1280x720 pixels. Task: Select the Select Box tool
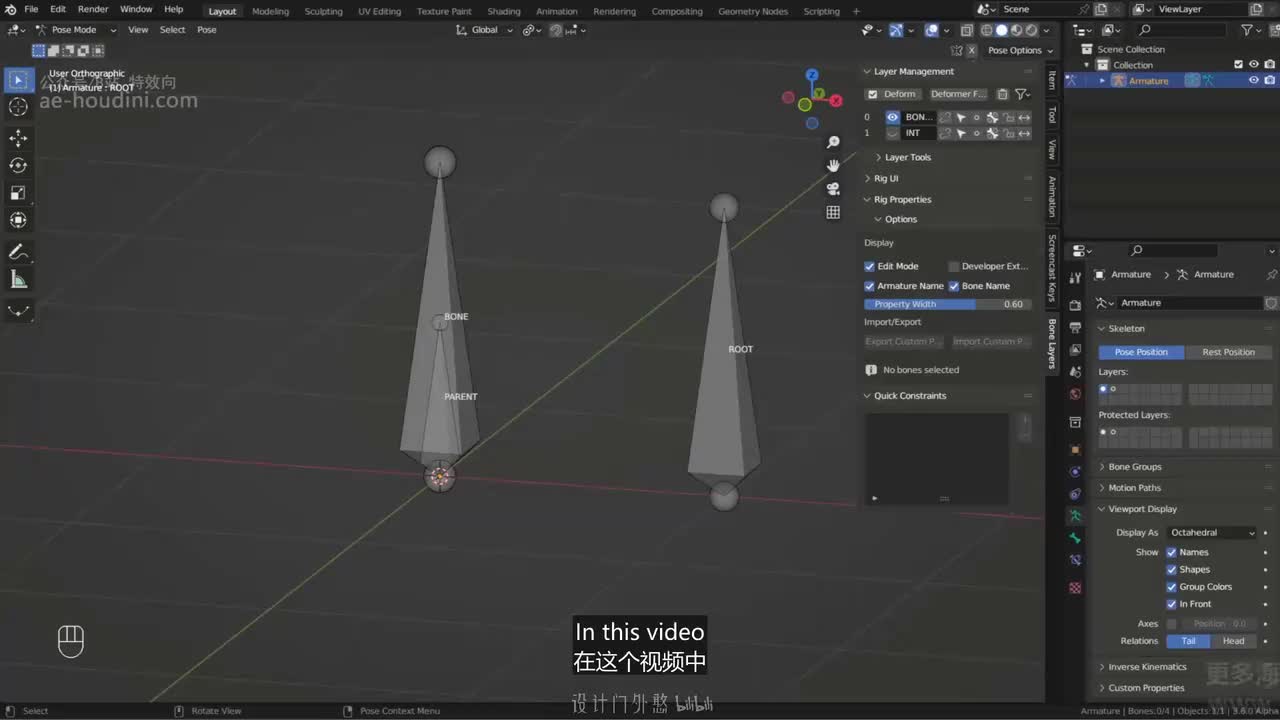pos(18,80)
